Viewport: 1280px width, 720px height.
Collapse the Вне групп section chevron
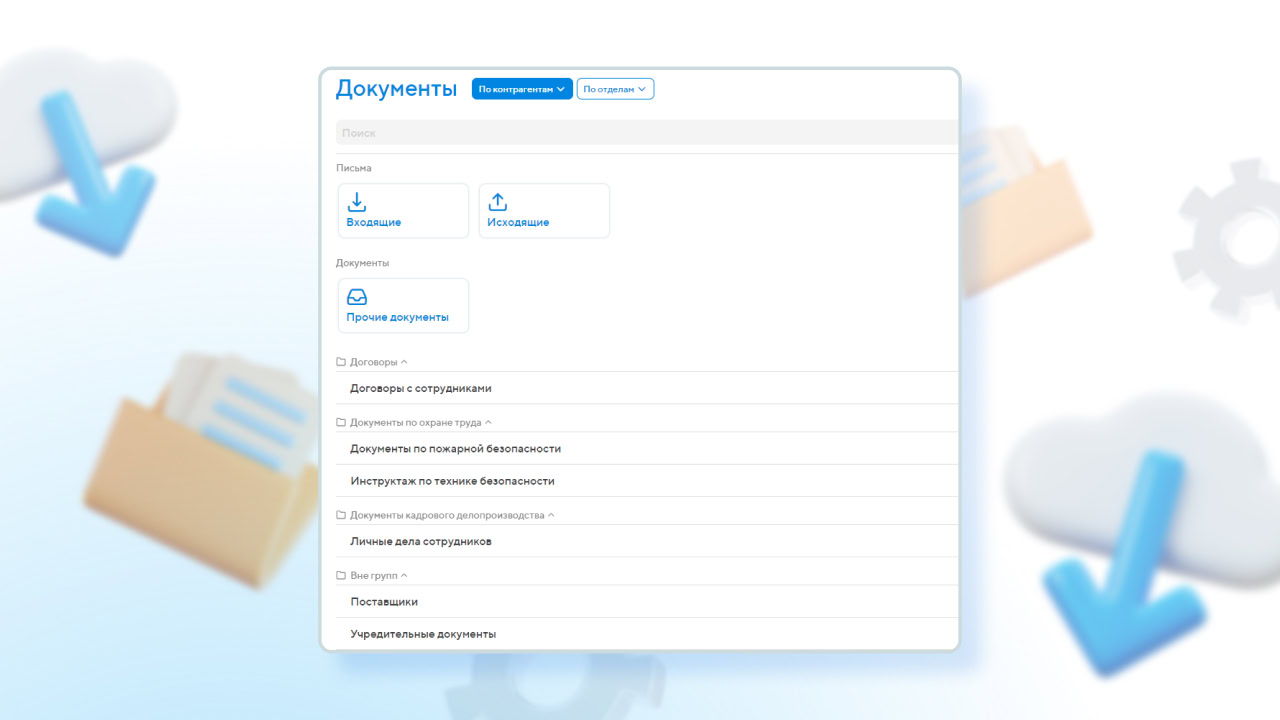click(405, 575)
